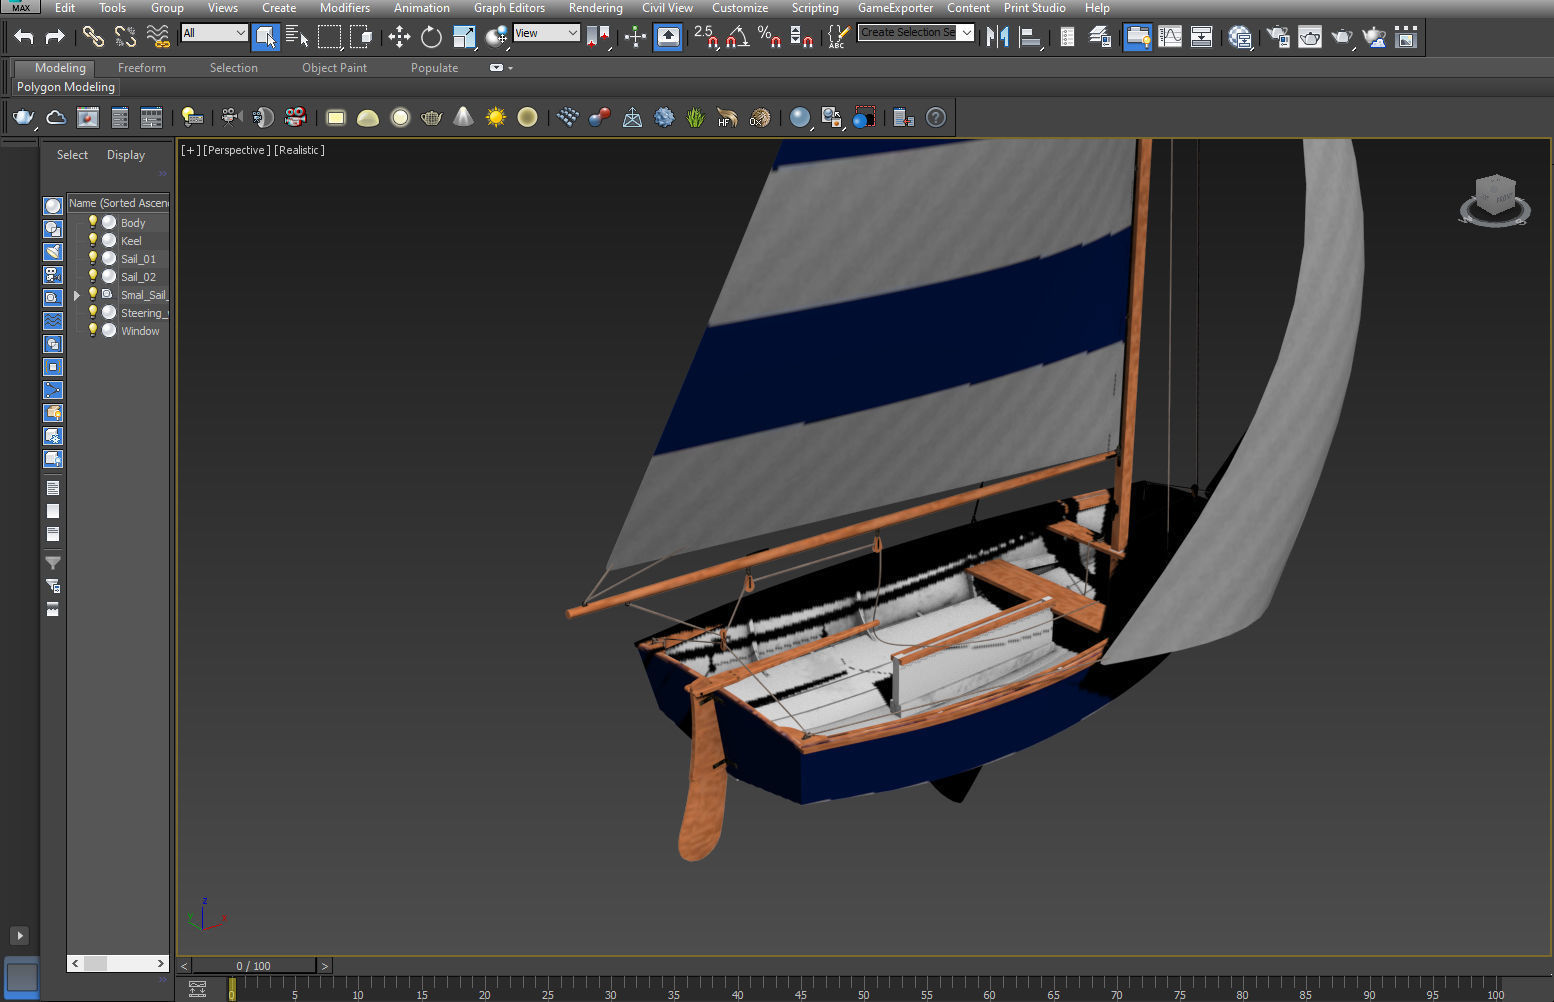Click the Undo arrow icon

24,37
